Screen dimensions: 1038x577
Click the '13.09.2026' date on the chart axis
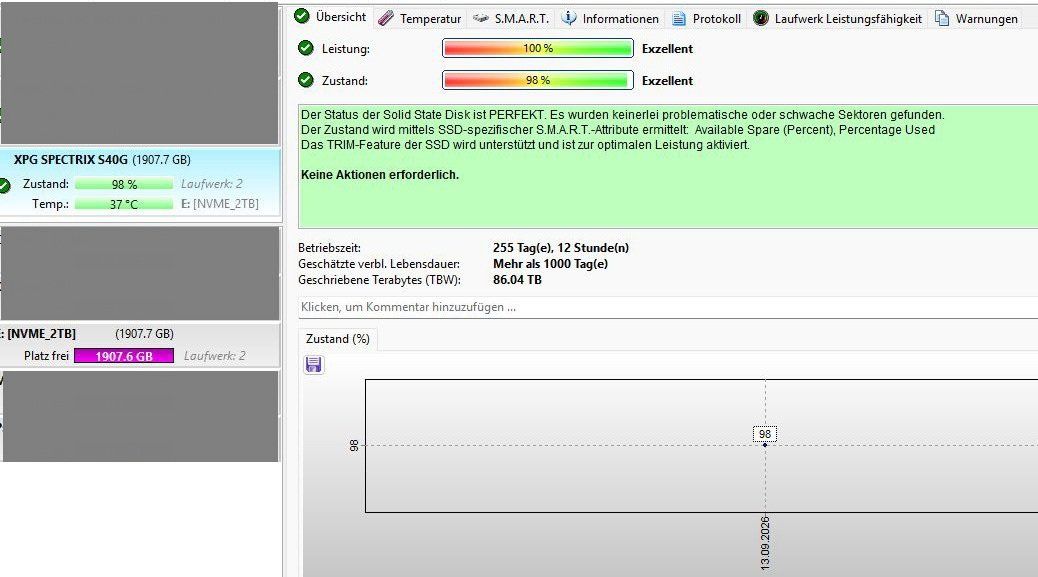pyautogui.click(x=765, y=543)
